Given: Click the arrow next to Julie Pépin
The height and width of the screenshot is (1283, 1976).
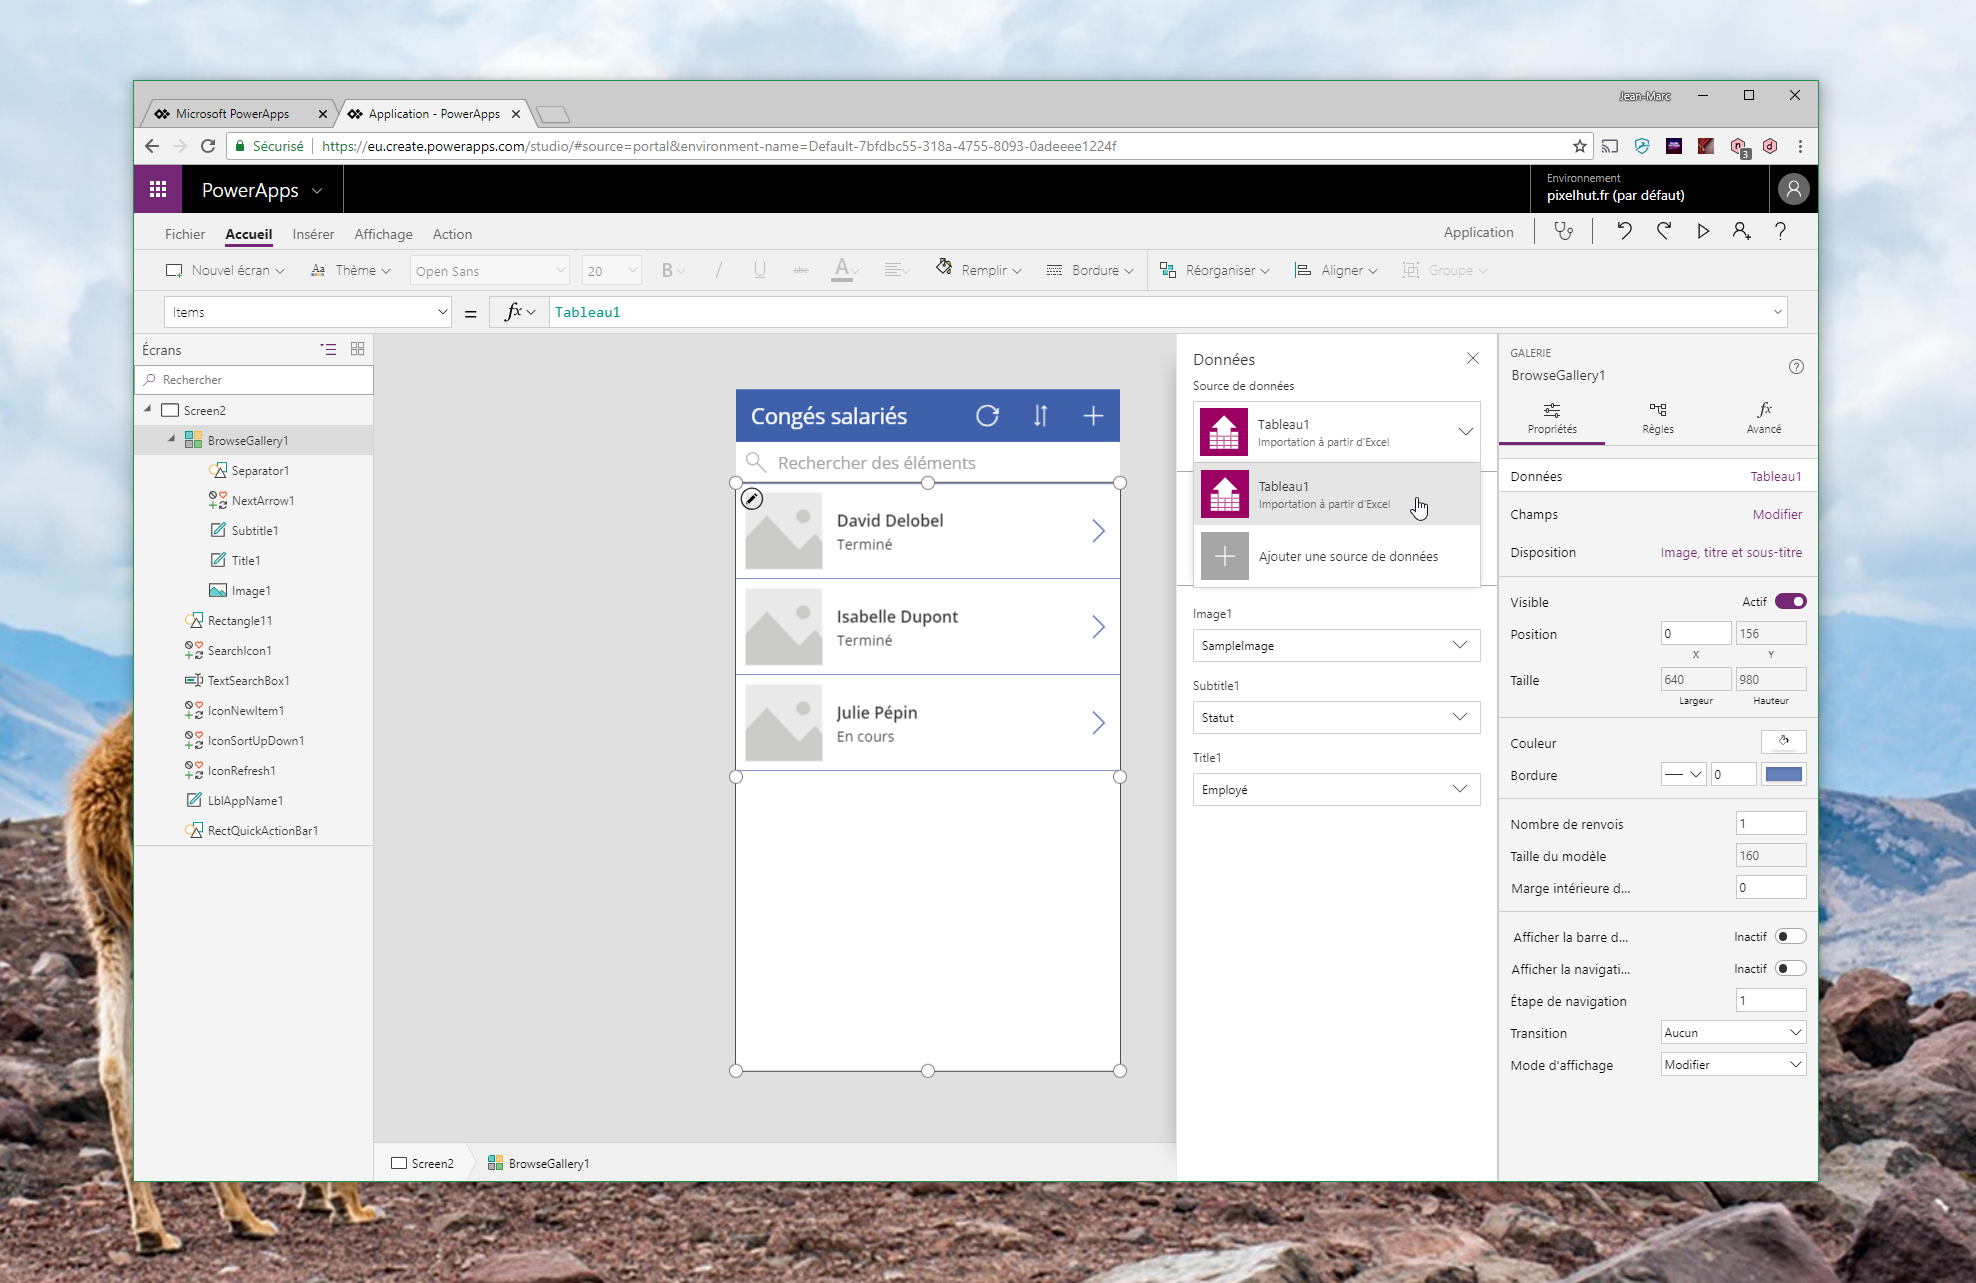Looking at the screenshot, I should 1098,723.
